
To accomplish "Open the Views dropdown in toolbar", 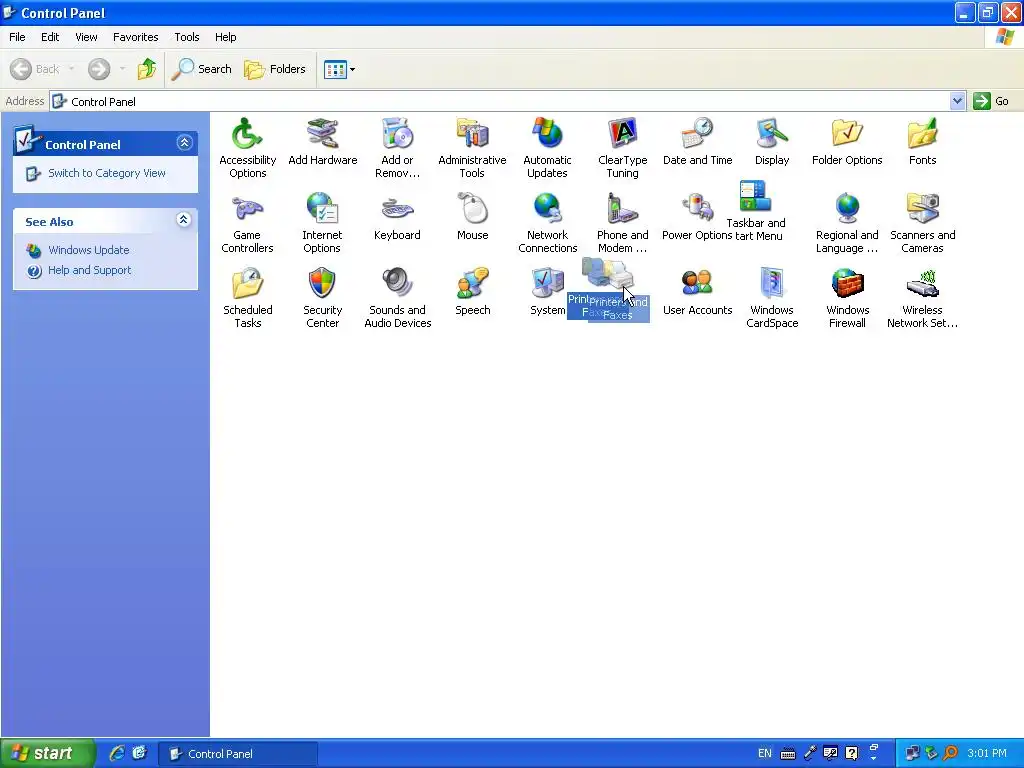I will pyautogui.click(x=352, y=69).
